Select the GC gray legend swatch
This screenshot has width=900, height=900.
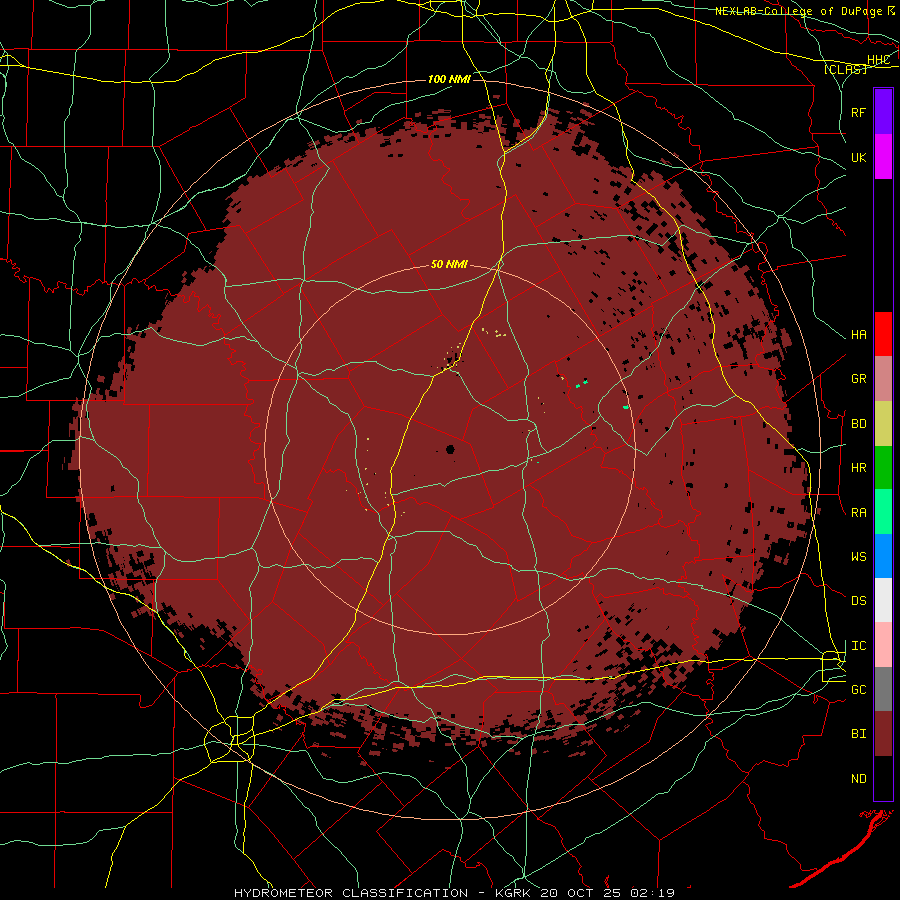pos(883,689)
